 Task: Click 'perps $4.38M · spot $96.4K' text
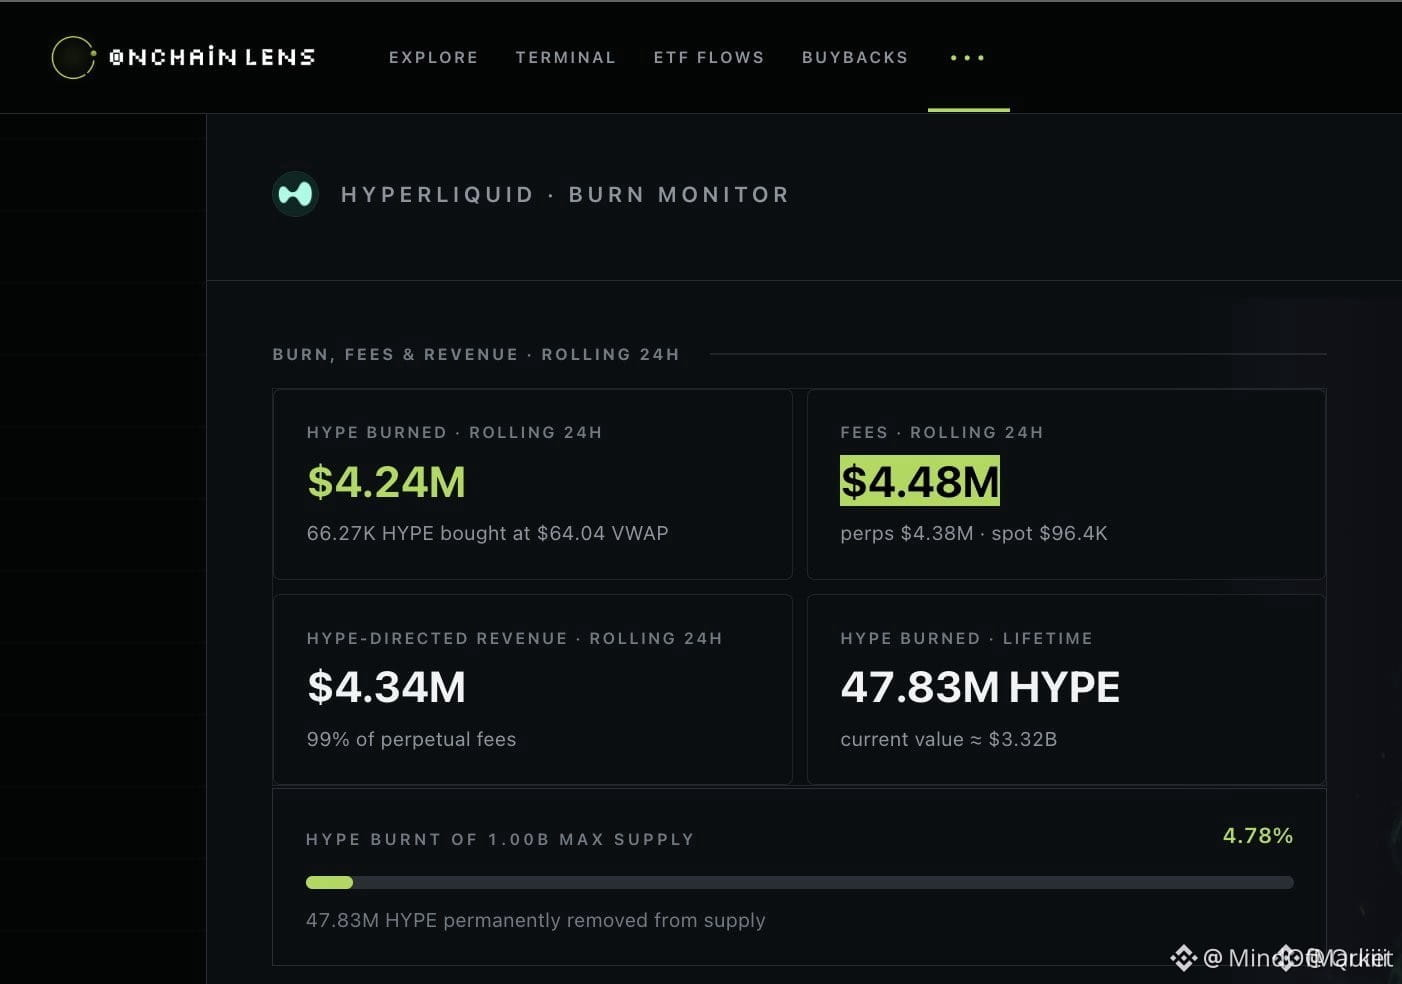click(974, 533)
